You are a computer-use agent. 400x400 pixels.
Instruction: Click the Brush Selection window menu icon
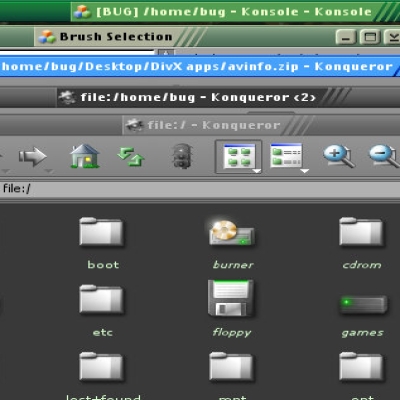pos(47,36)
